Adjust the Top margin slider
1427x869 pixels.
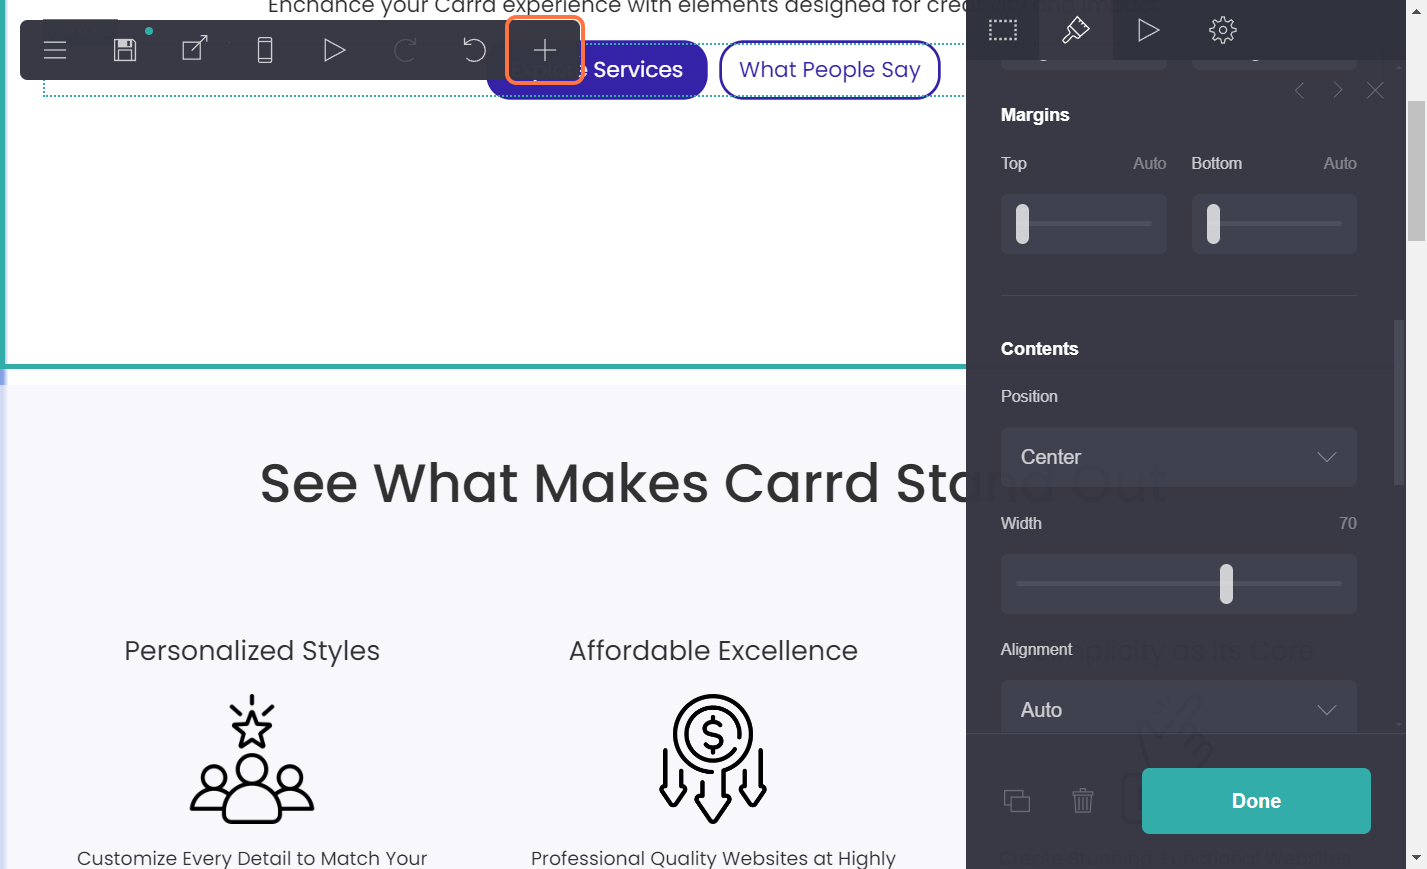(x=1084, y=224)
